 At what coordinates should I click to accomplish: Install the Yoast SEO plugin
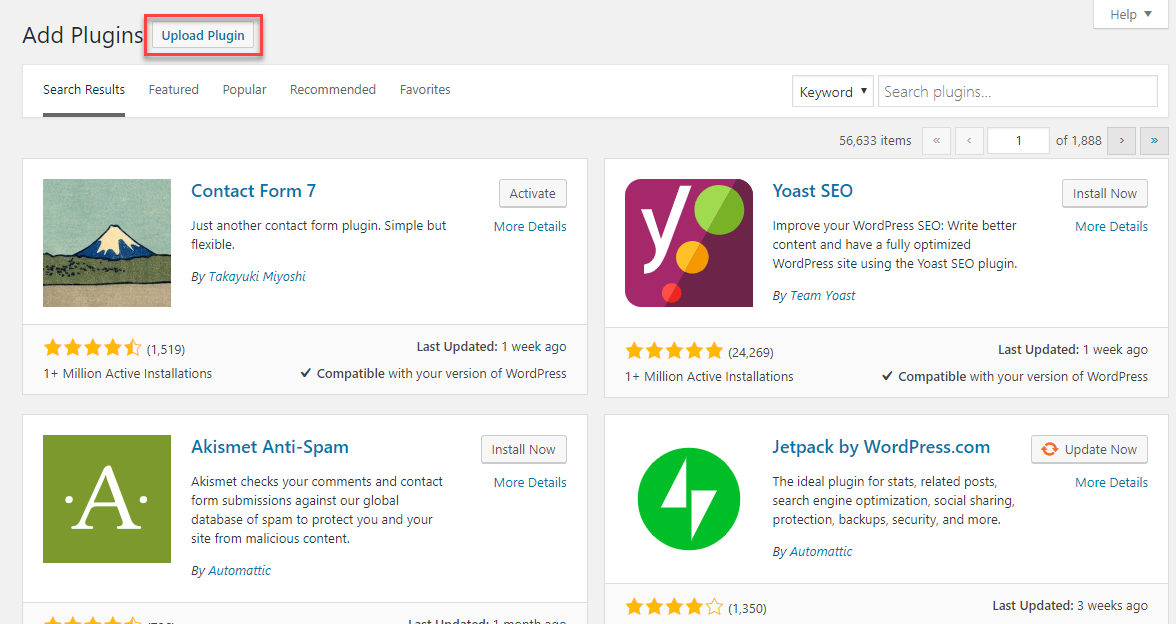coord(1105,194)
